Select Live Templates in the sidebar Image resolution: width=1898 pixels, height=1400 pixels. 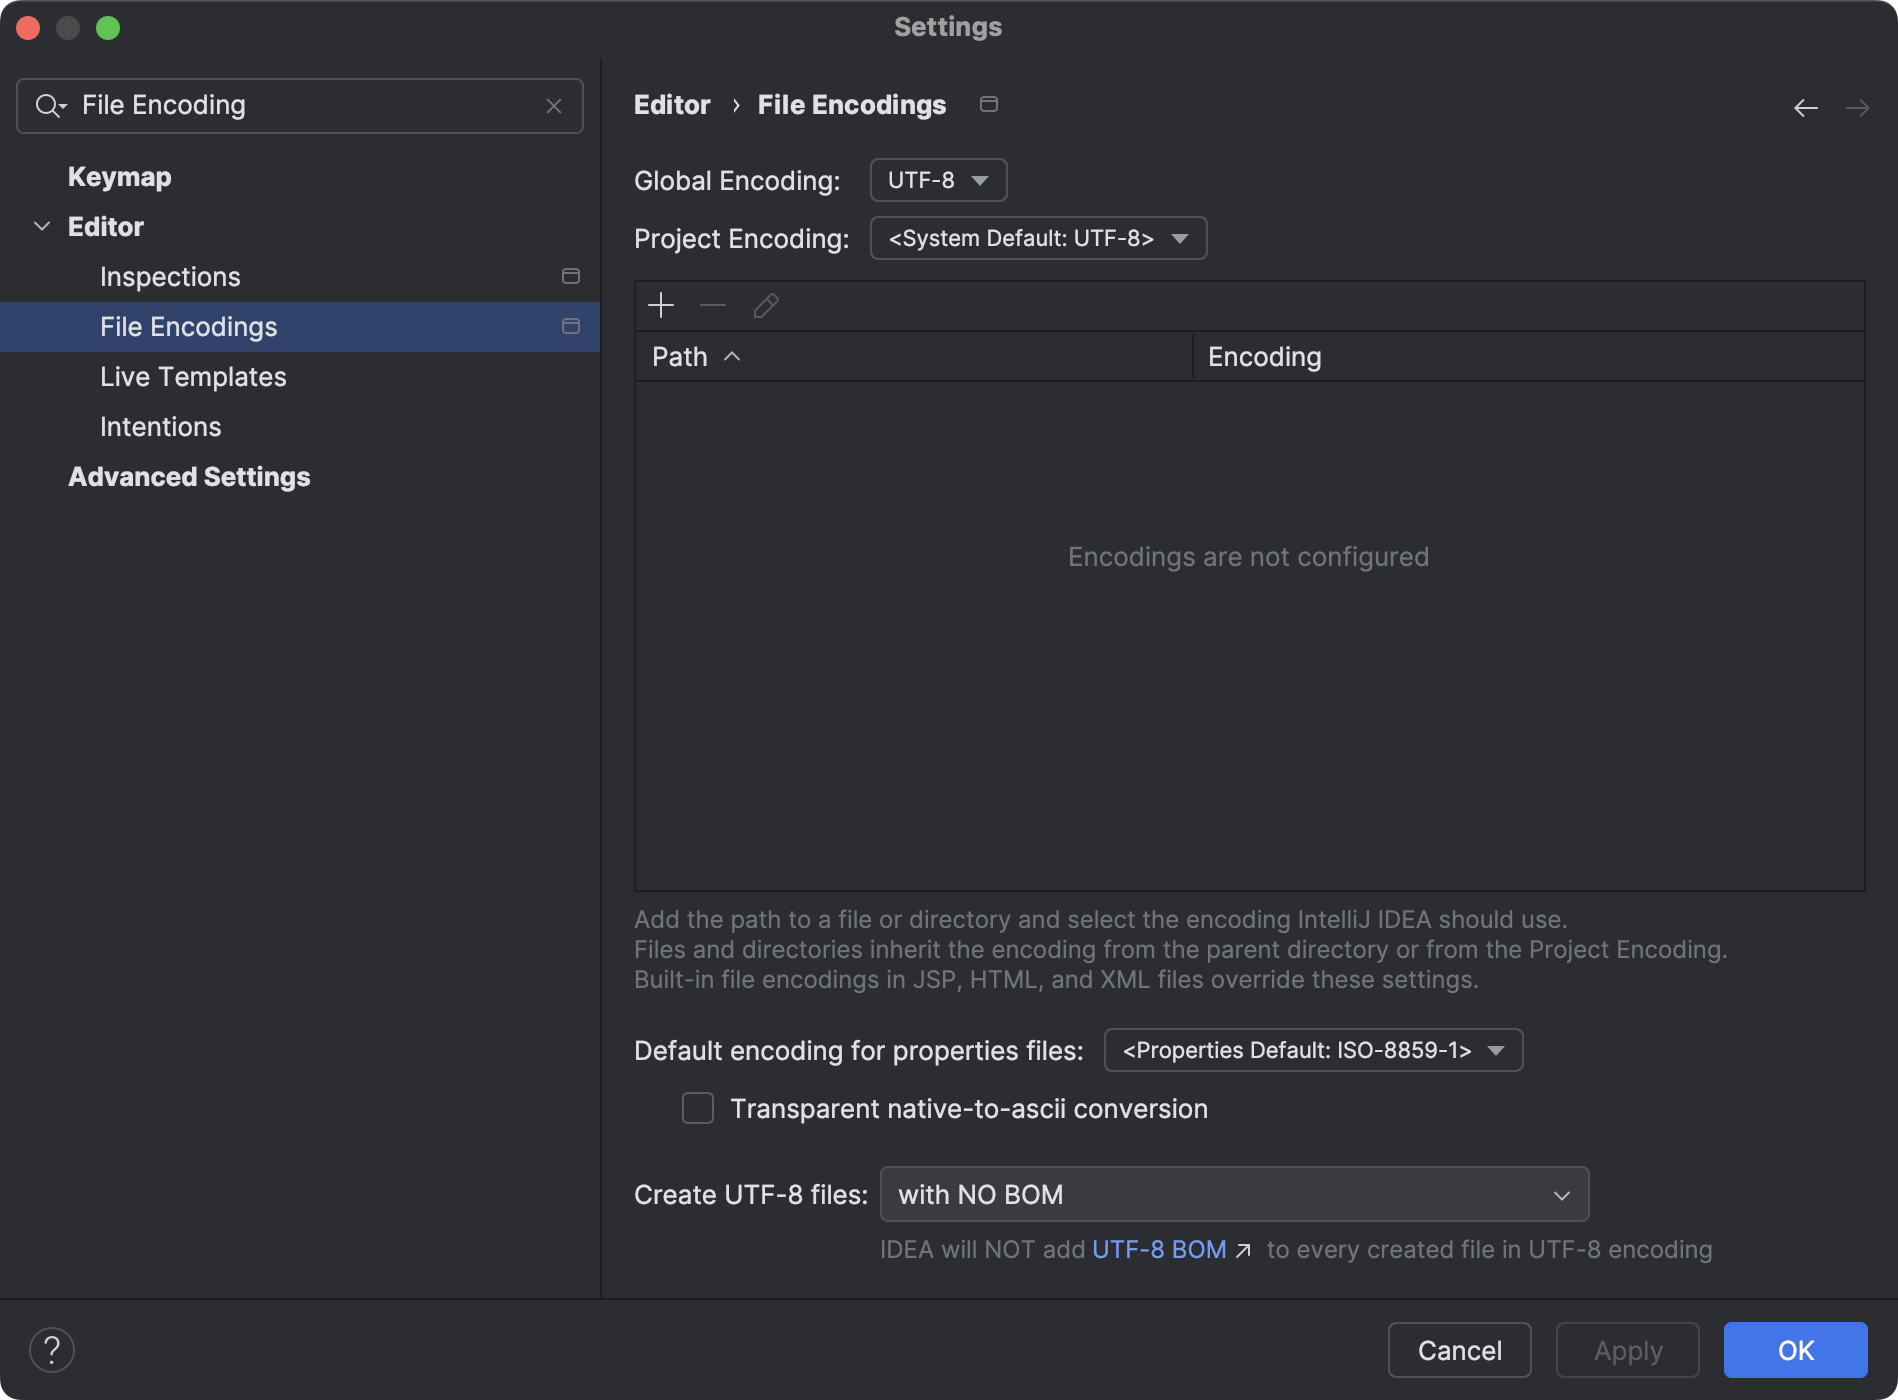[x=193, y=377]
